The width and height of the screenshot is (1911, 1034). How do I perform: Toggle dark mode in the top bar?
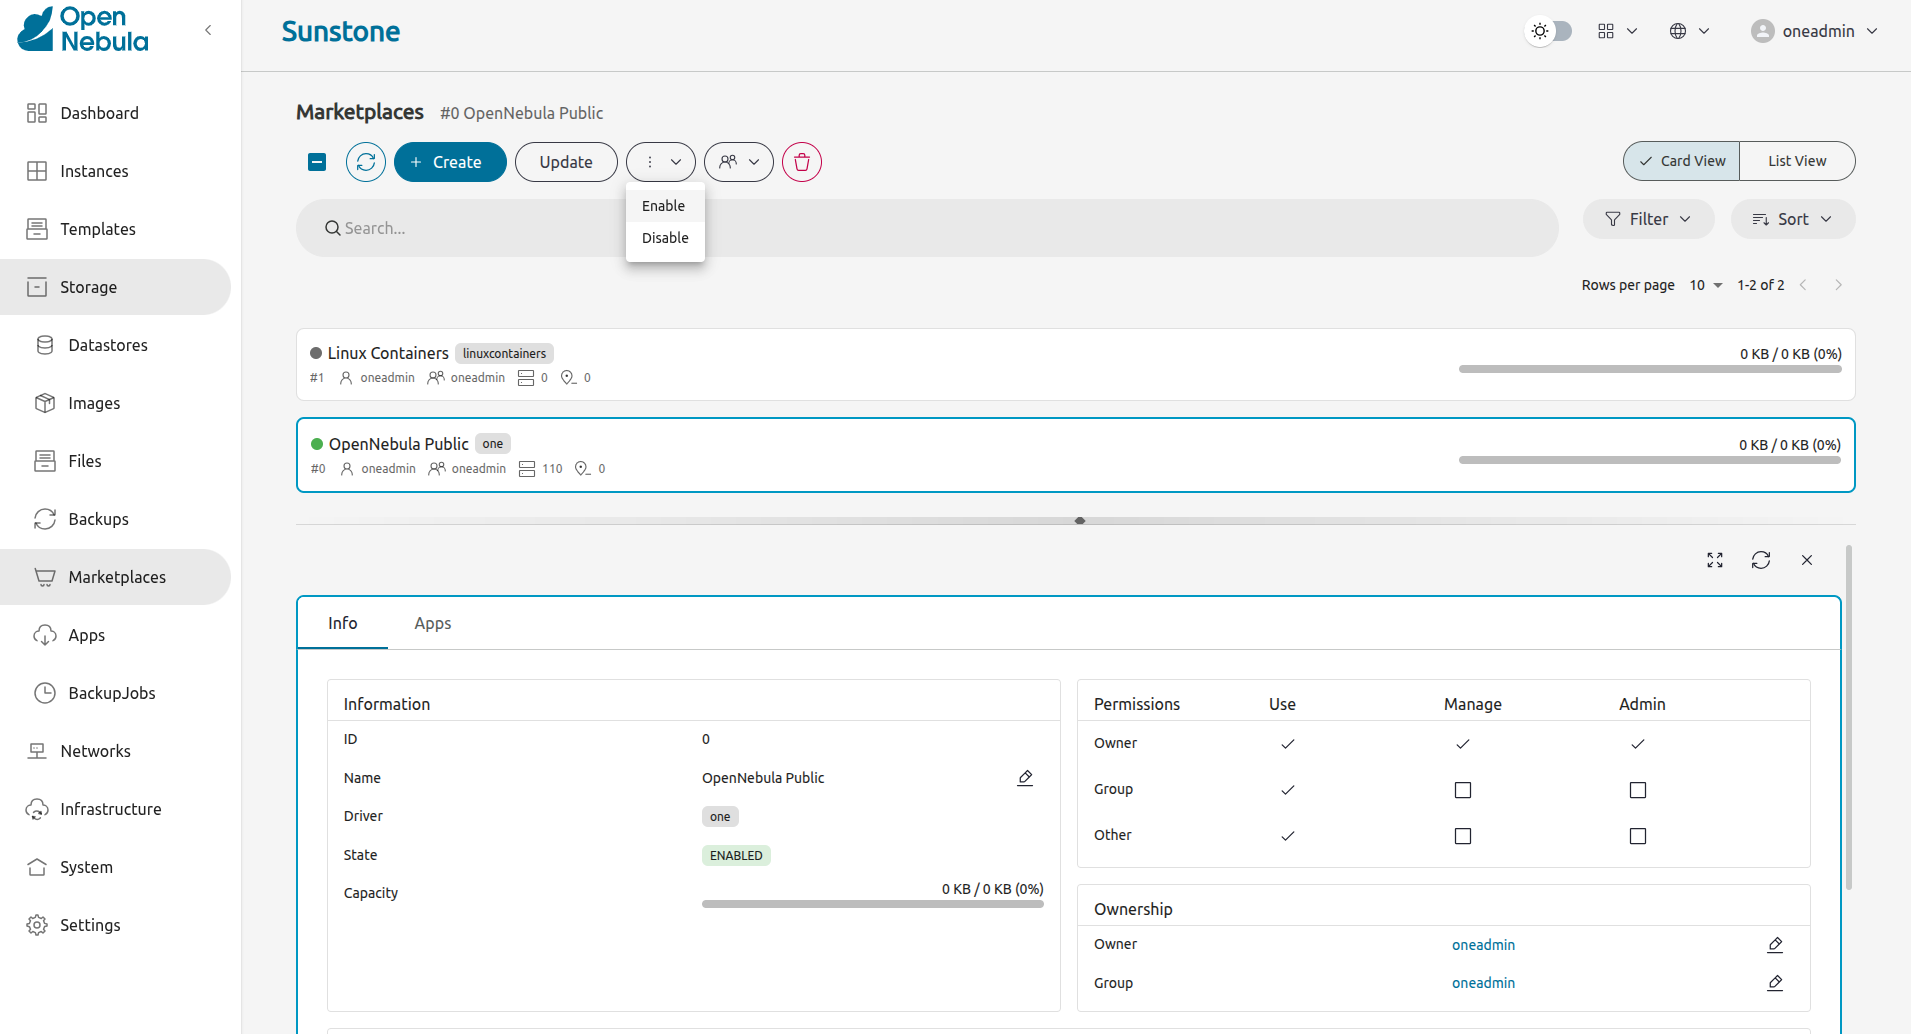tap(1548, 31)
